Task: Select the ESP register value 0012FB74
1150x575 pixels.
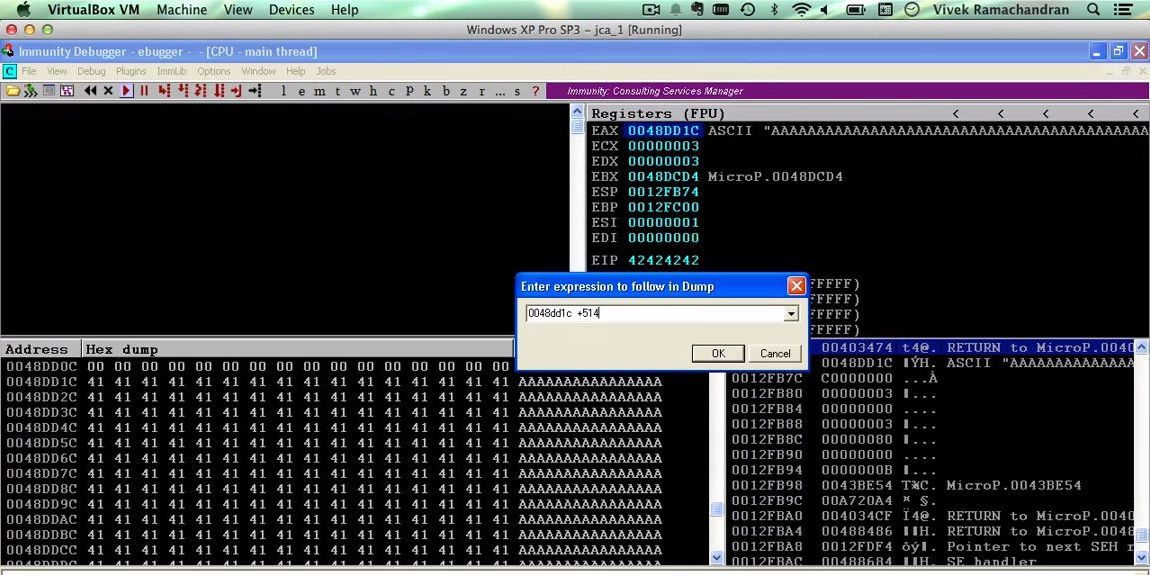Action: pos(663,192)
